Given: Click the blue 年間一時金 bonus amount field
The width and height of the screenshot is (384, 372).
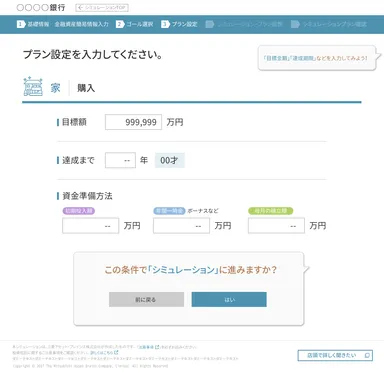Looking at the screenshot, I should click(x=181, y=226).
